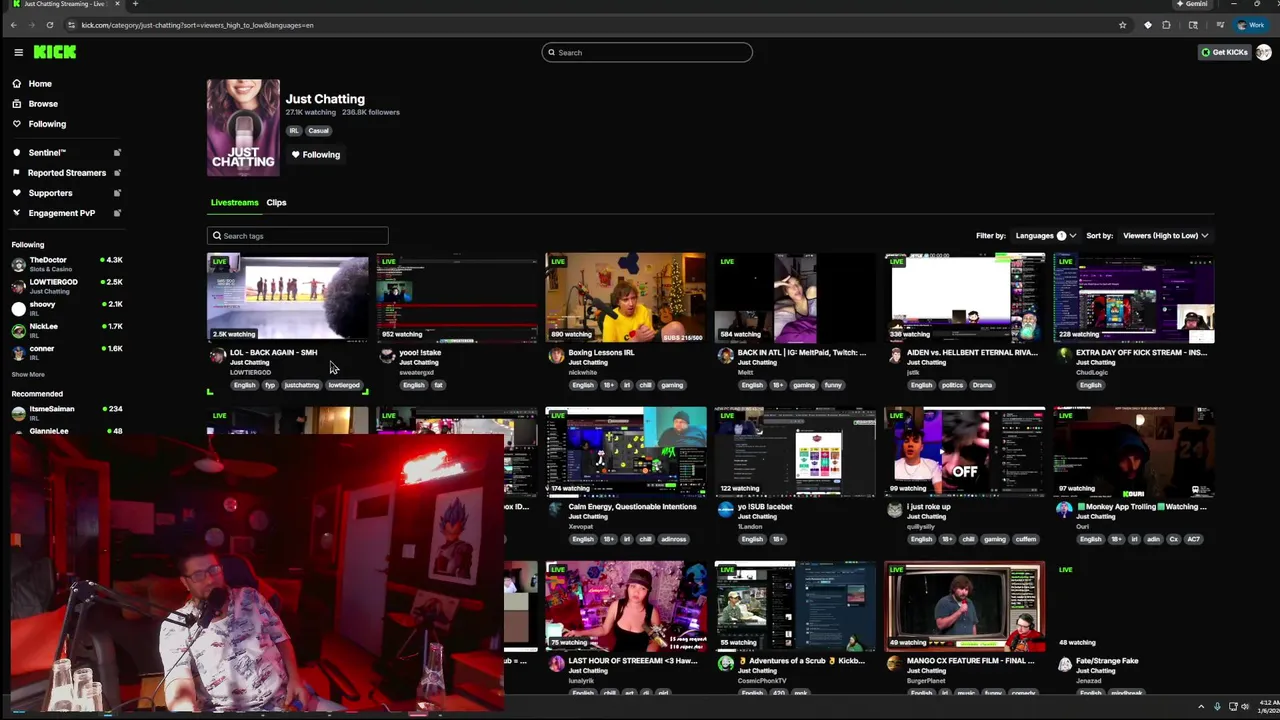
Task: Open AIDEN vs. HELLBENT stream thumbnail
Action: point(965,298)
